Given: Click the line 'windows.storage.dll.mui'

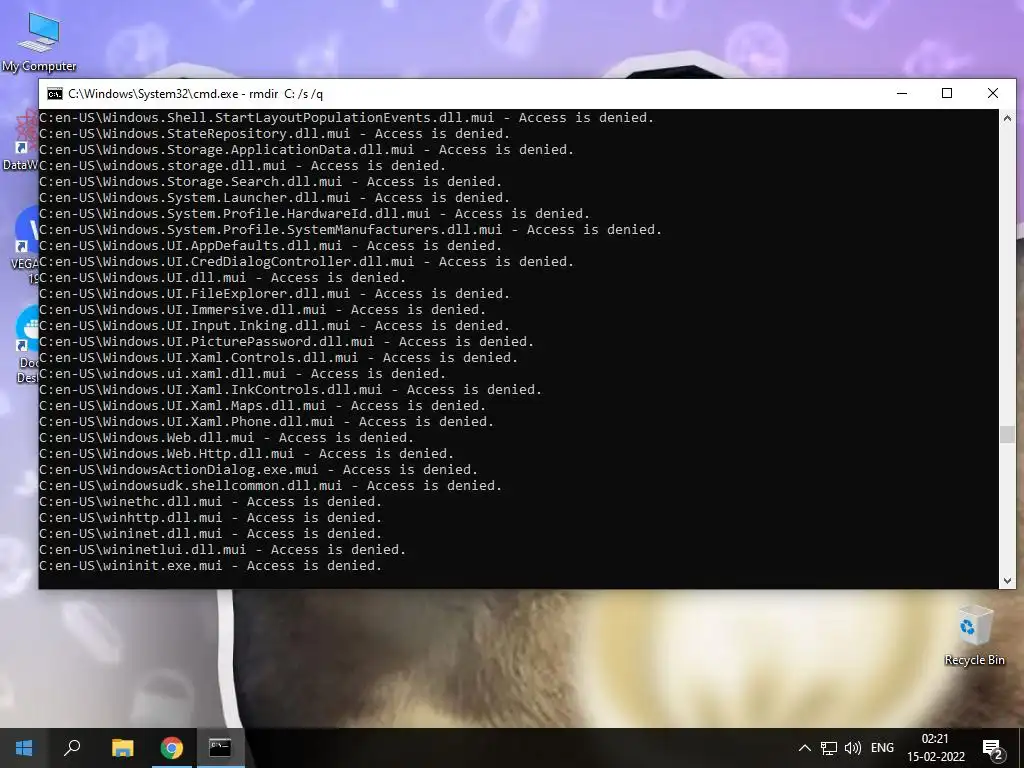Looking at the screenshot, I should click(x=242, y=166).
